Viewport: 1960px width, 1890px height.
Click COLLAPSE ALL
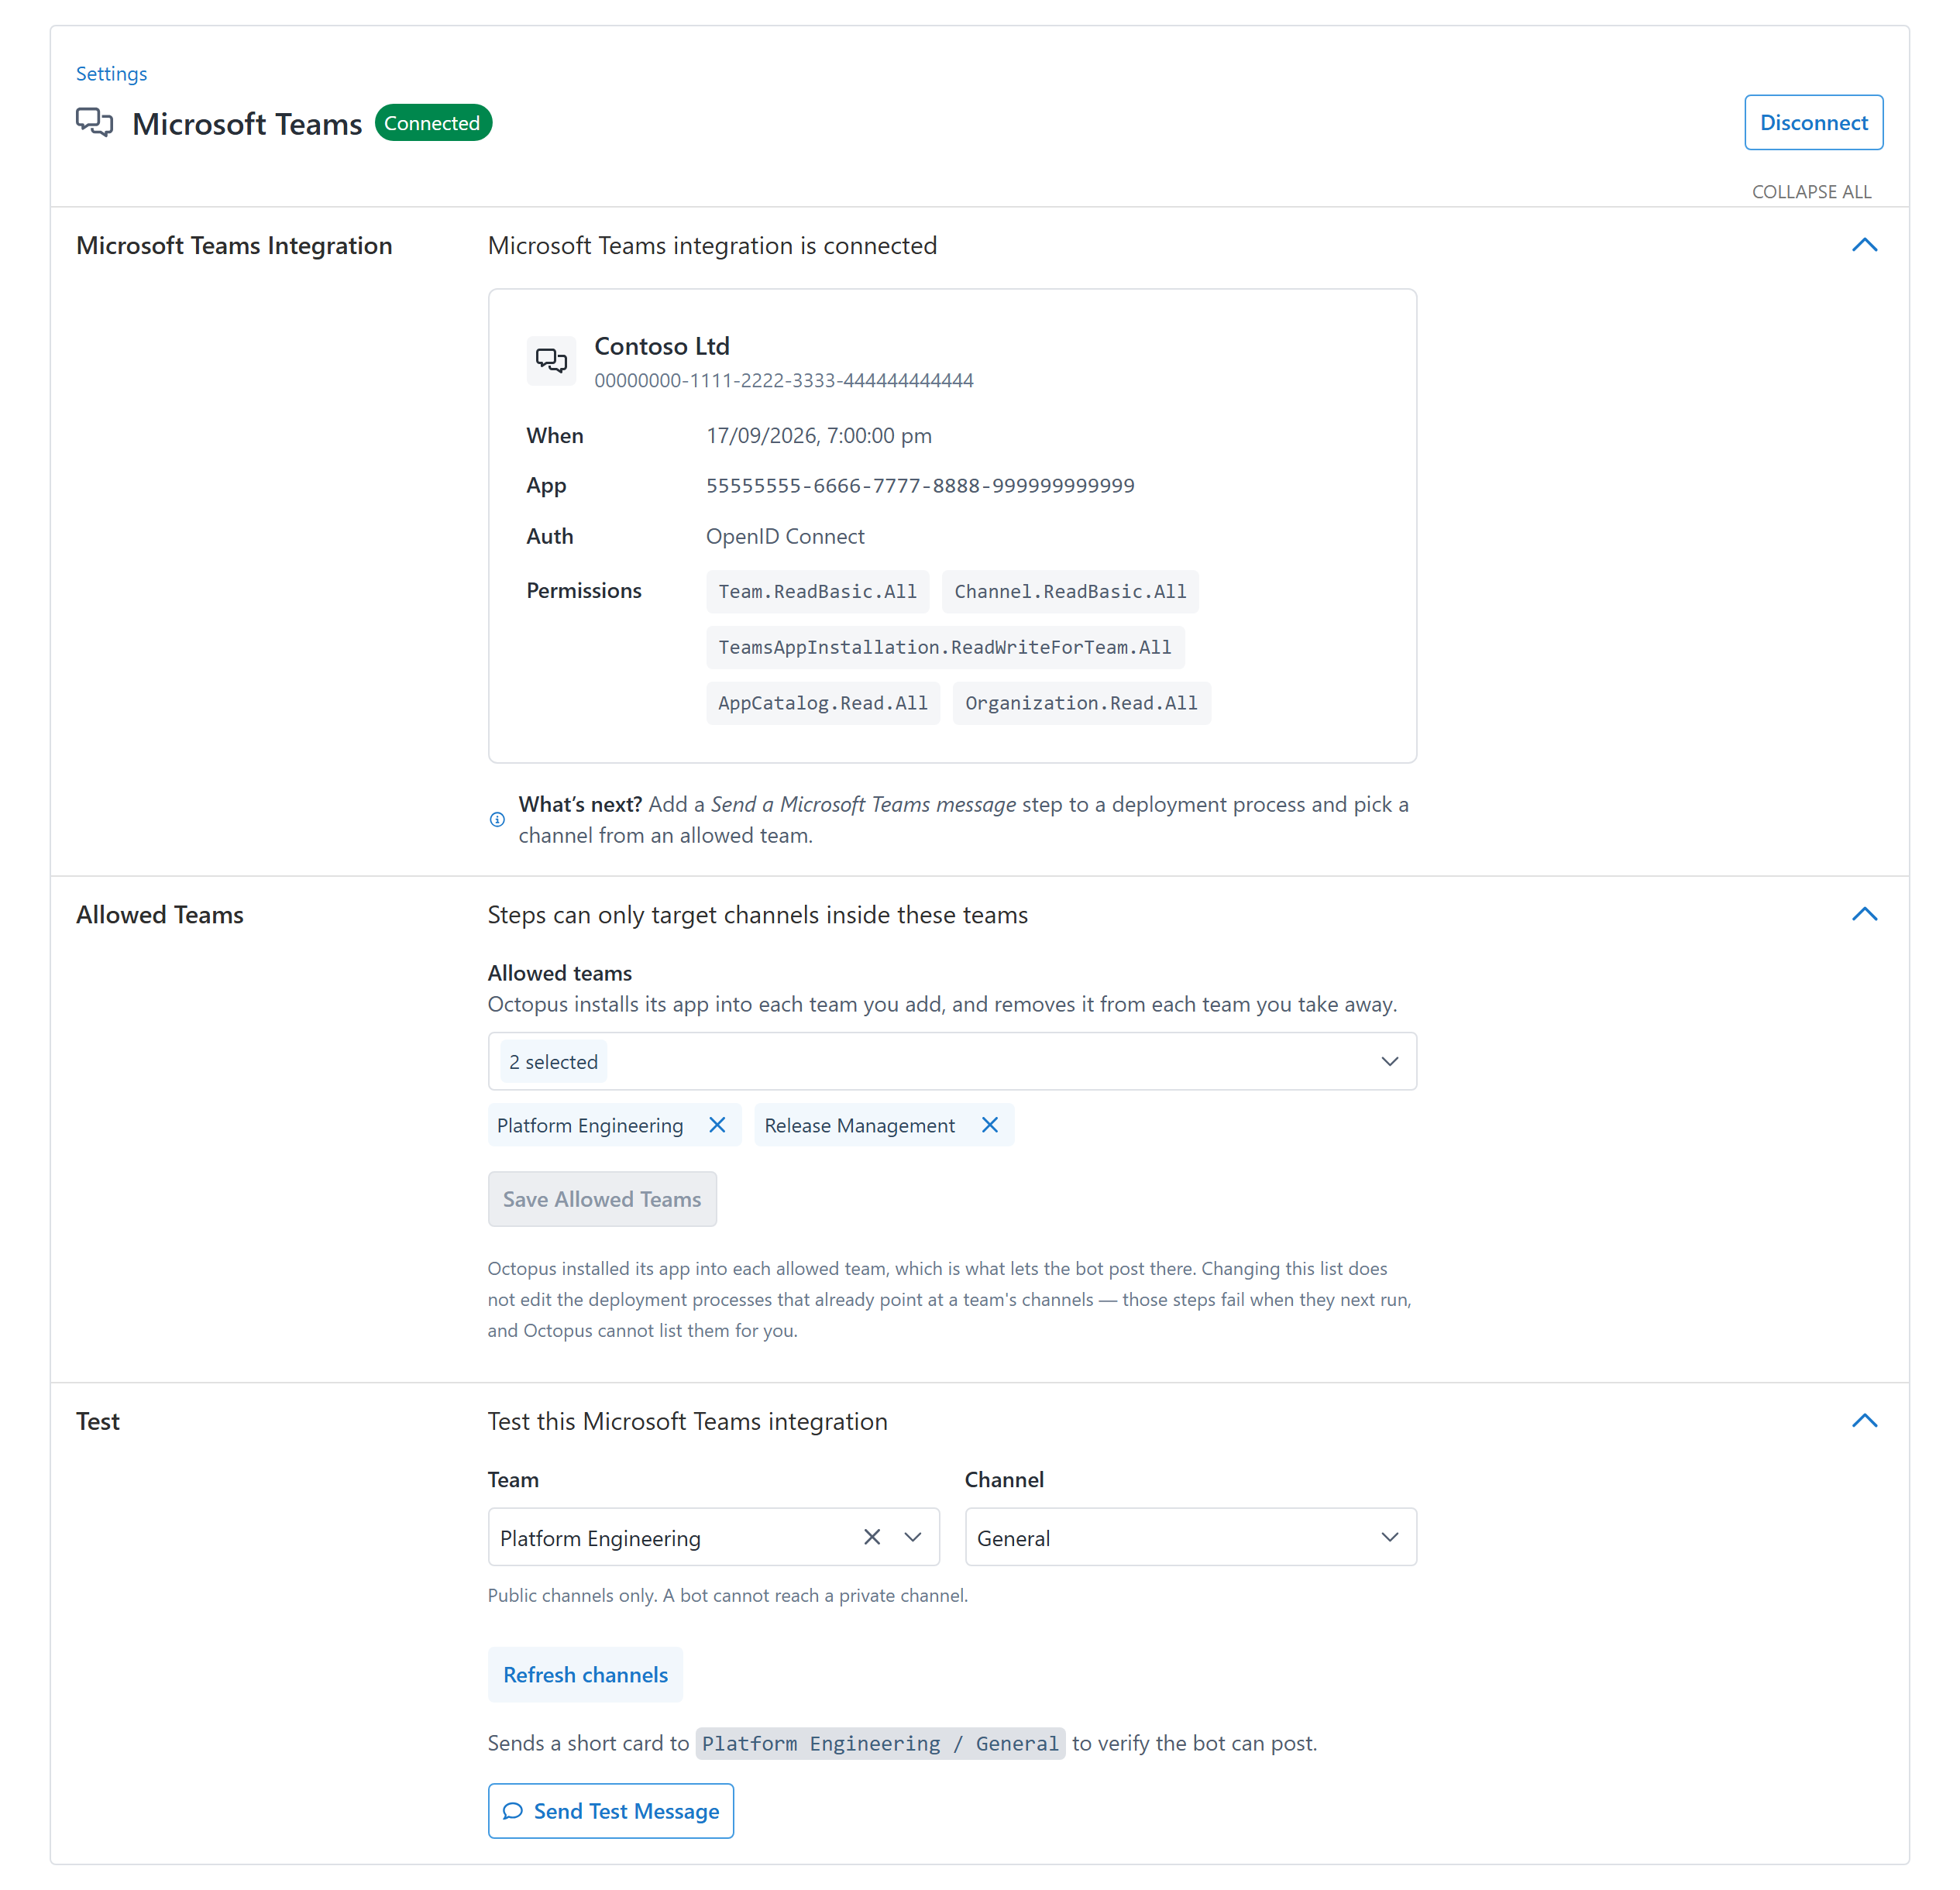(1811, 191)
